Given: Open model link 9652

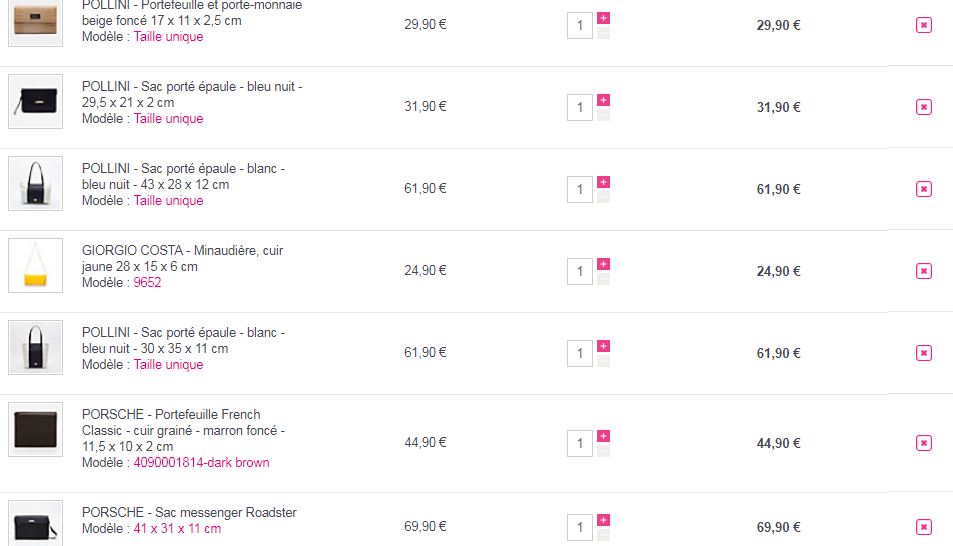Looking at the screenshot, I should 147,283.
